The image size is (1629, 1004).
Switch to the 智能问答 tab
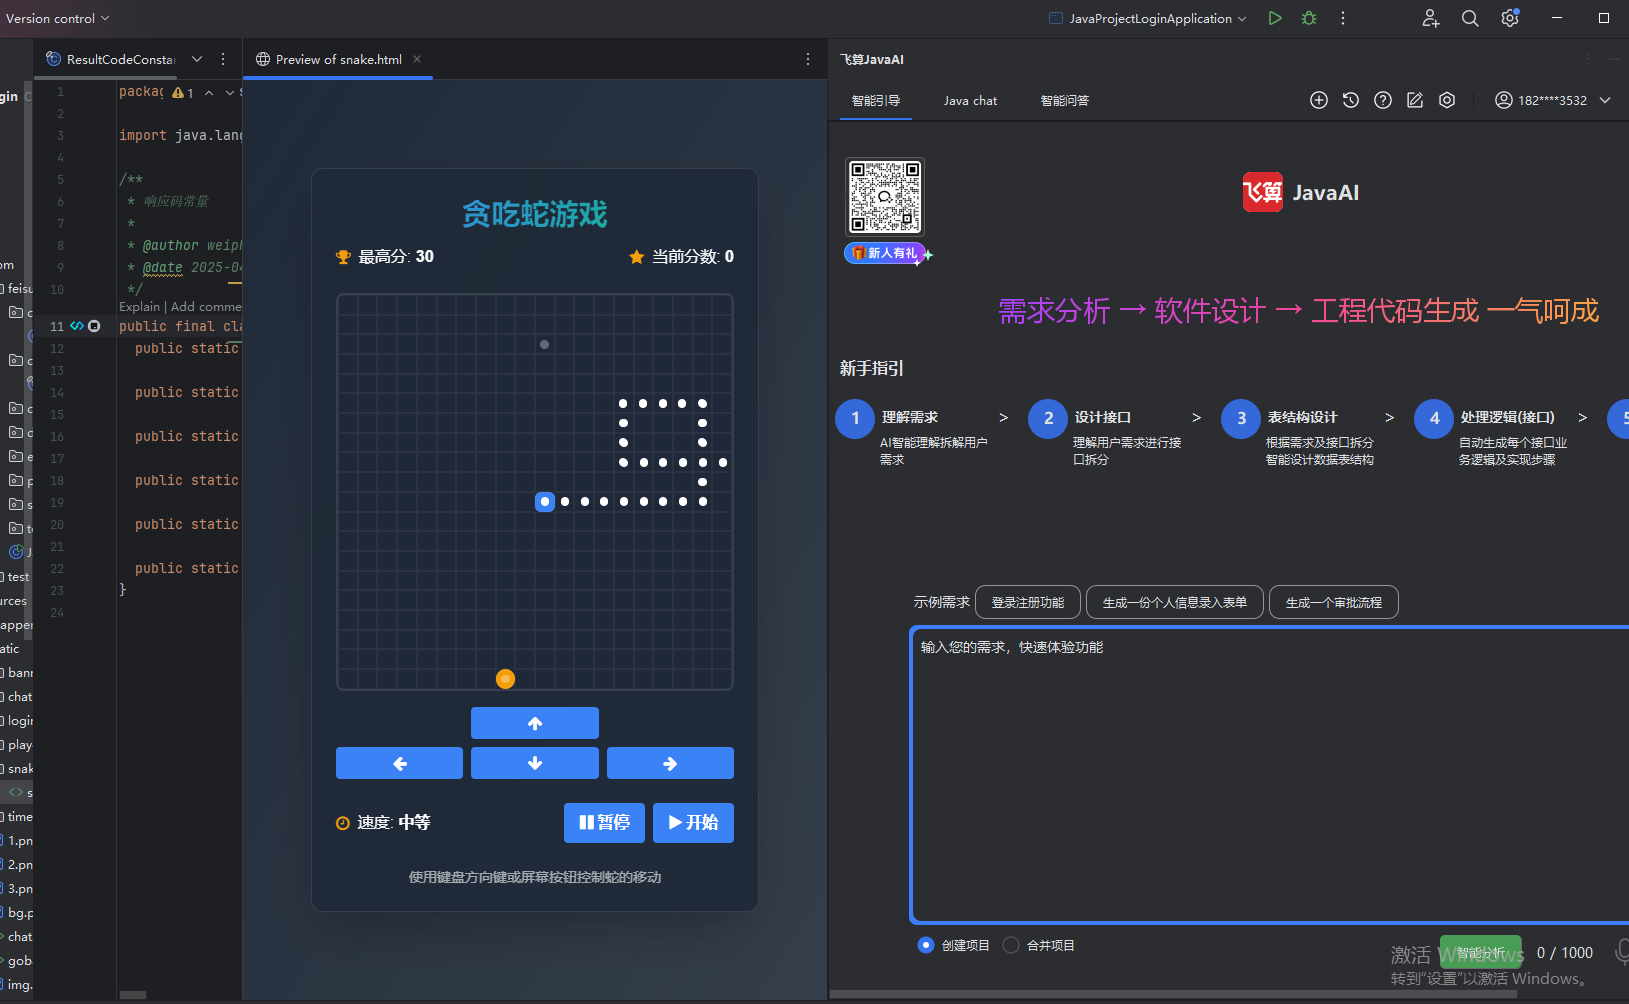(1064, 100)
